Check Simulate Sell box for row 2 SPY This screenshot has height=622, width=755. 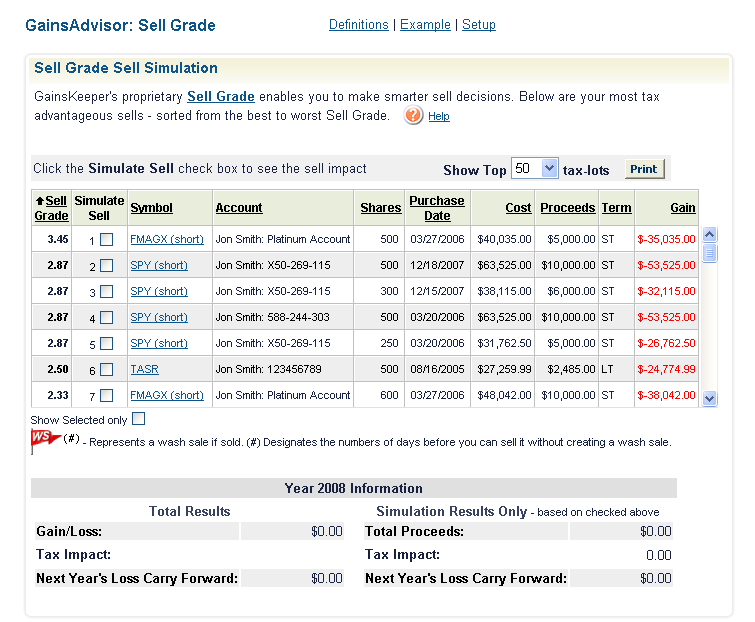tap(106, 265)
